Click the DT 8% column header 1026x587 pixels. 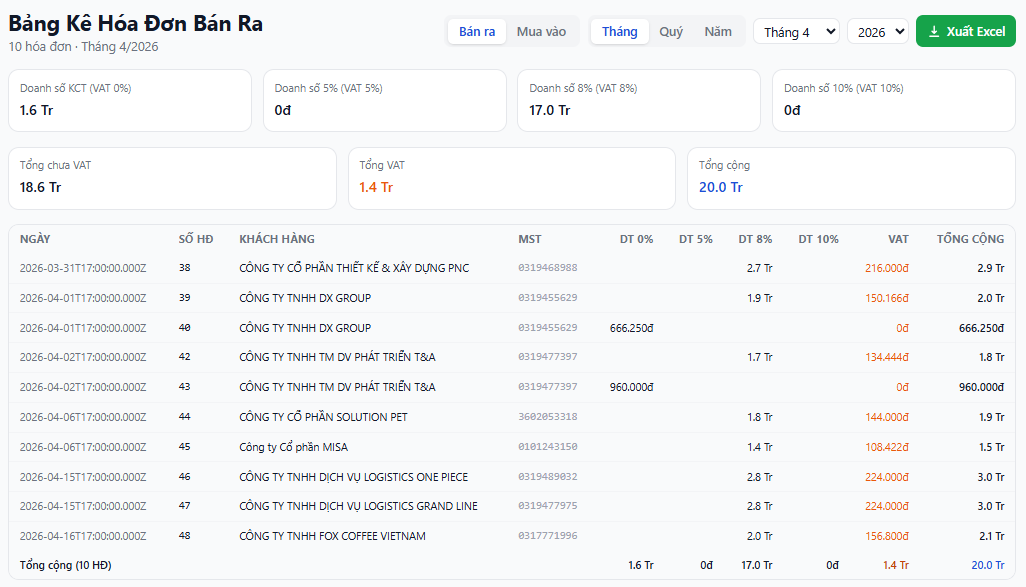click(x=755, y=239)
